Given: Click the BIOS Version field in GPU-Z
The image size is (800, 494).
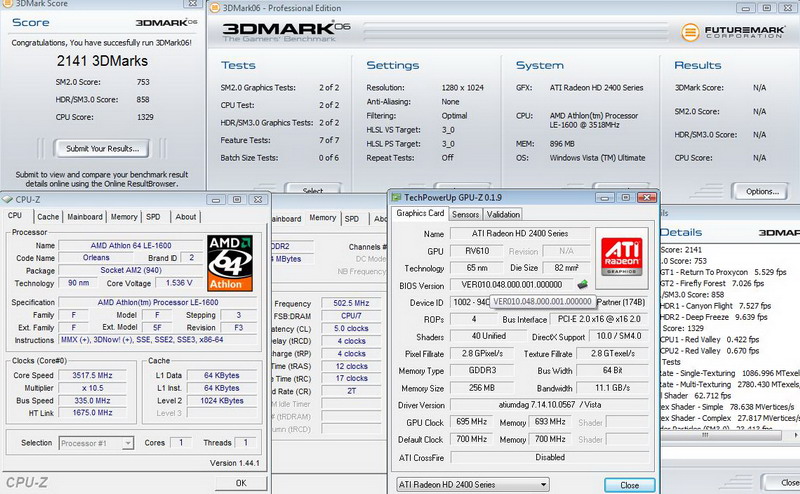Looking at the screenshot, I should 512,285.
